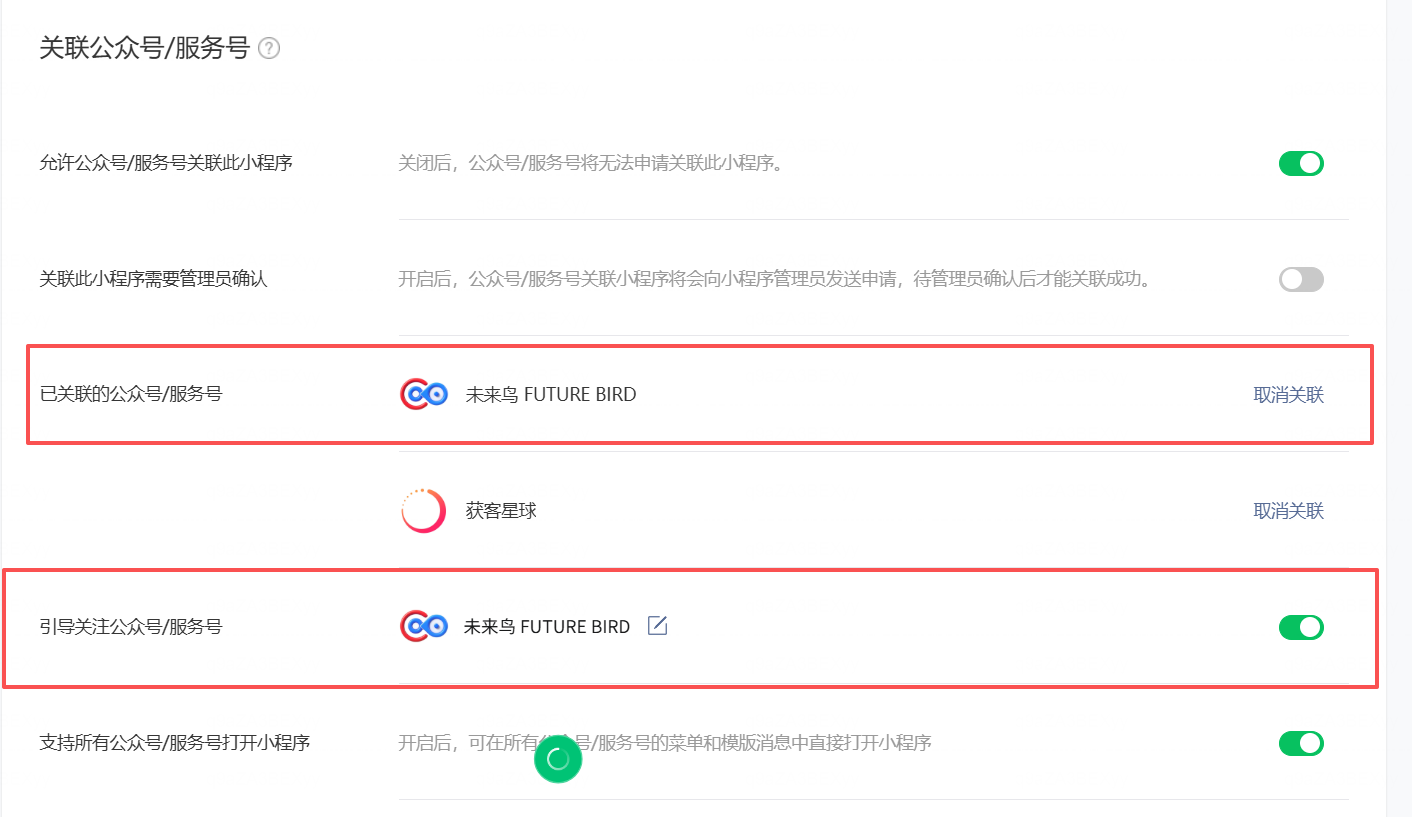This screenshot has width=1412, height=817.
Task: Disable 允许公众号/服务号关联此小程序 switch
Action: [x=1301, y=163]
